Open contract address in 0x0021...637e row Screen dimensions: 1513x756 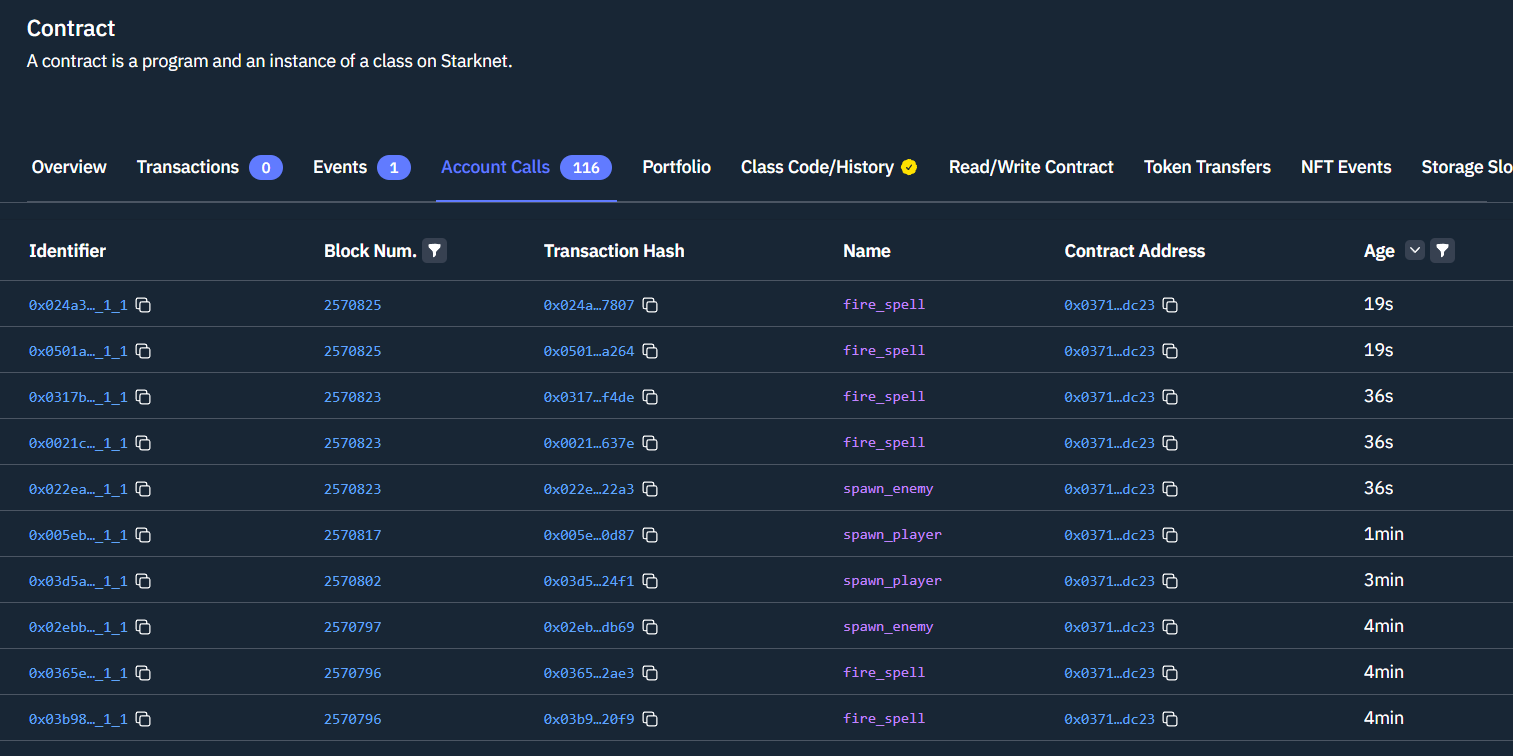[1109, 443]
